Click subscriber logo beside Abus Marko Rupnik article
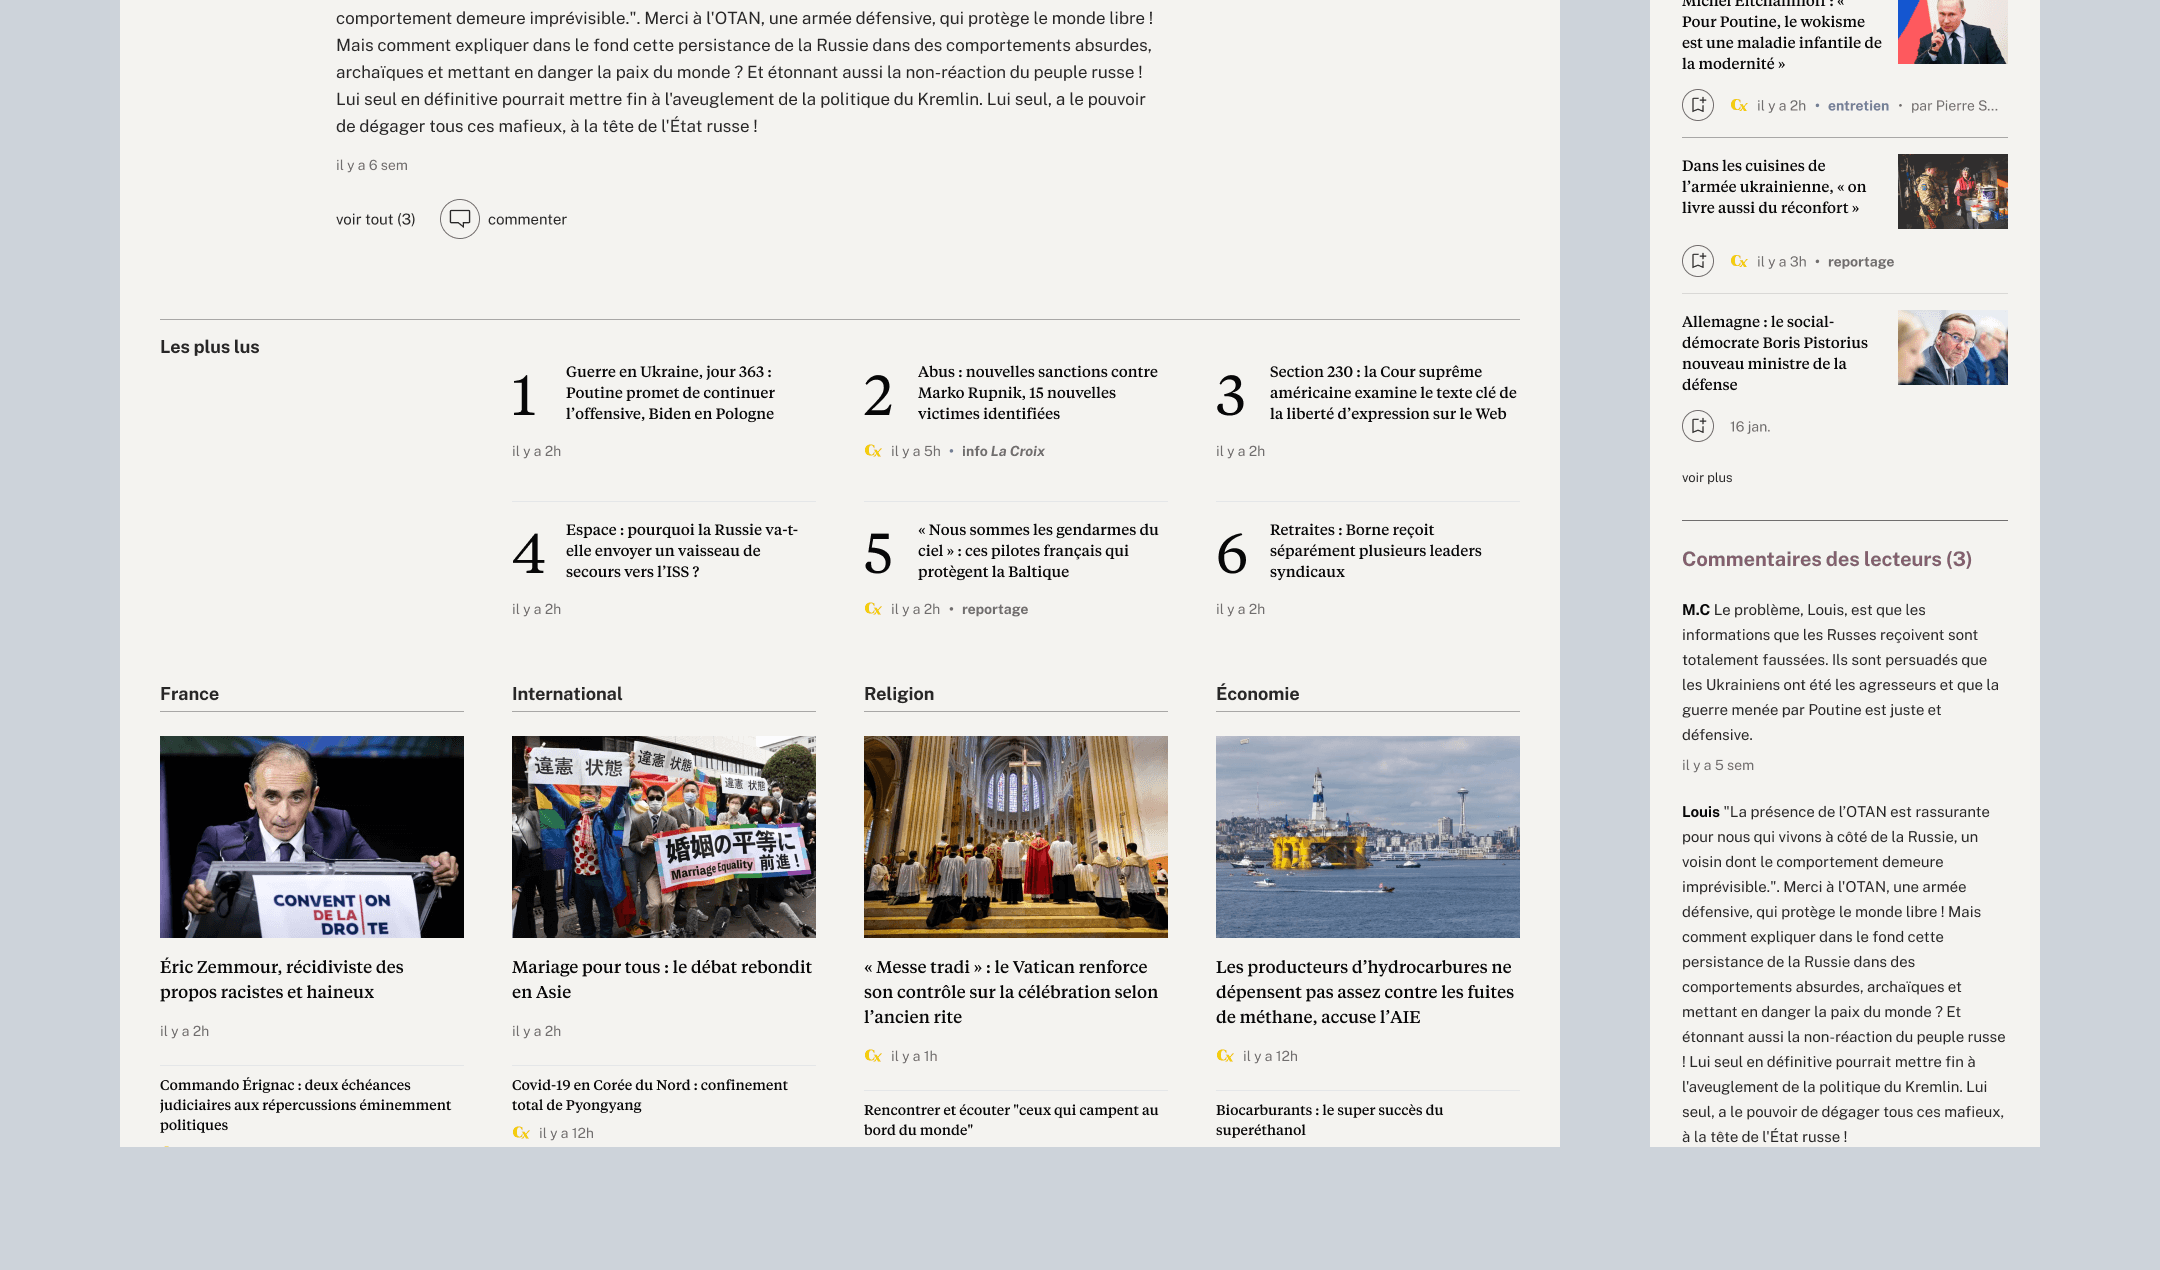The width and height of the screenshot is (2160, 1270). (873, 451)
